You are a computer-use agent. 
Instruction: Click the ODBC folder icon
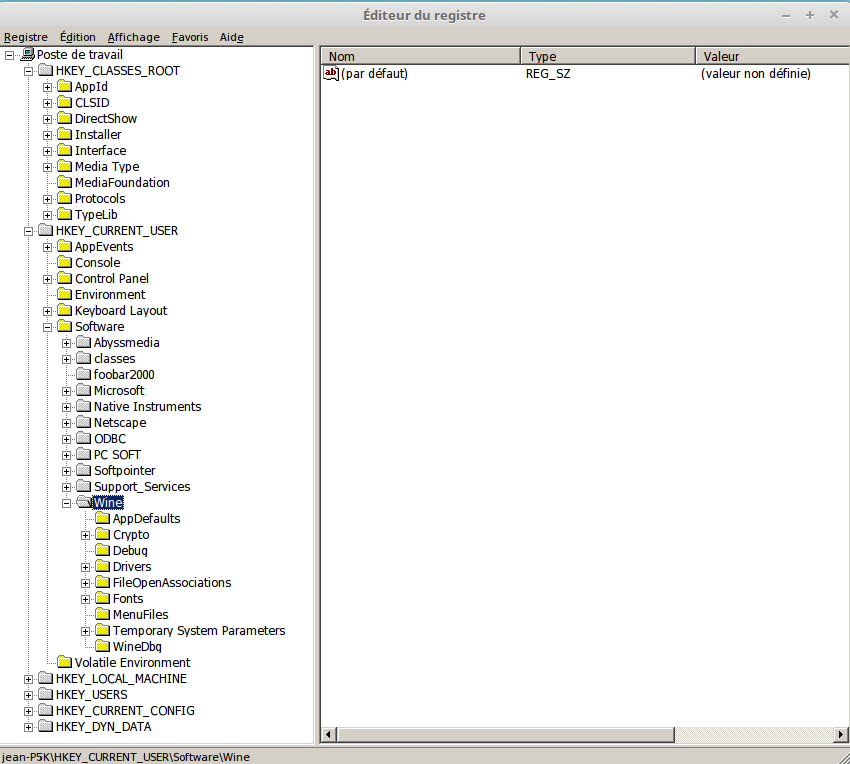coord(84,439)
